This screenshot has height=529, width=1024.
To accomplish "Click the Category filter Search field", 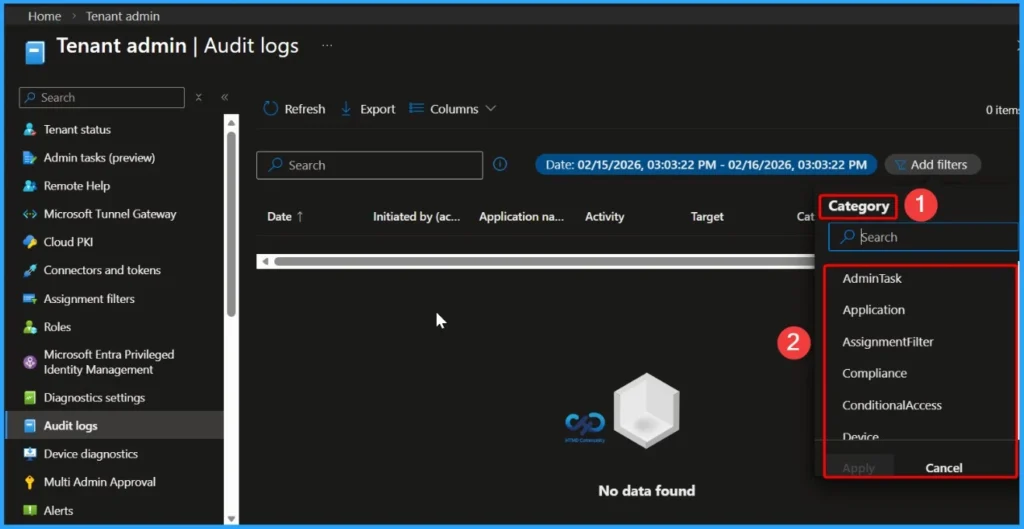I will tap(923, 237).
